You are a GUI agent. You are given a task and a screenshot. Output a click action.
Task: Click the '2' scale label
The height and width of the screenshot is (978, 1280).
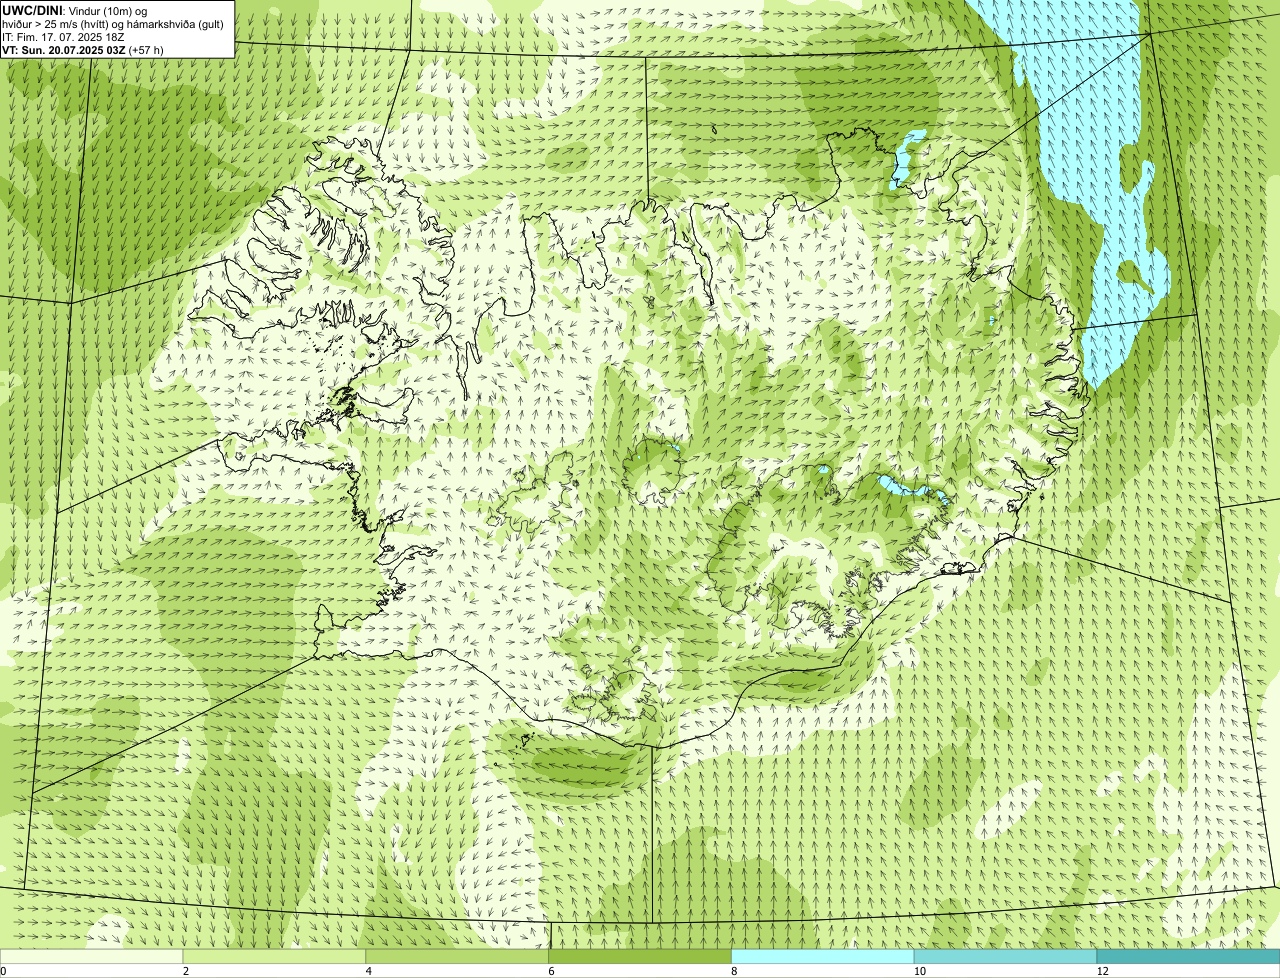pos(186,971)
